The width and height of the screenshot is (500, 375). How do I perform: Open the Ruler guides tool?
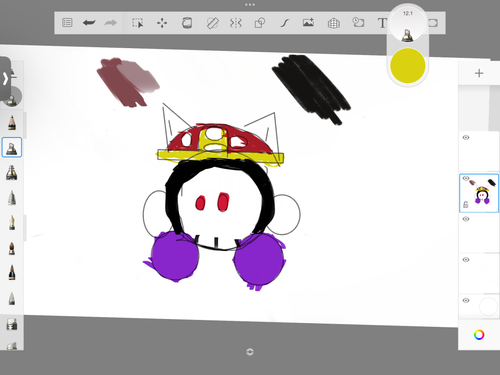tap(212, 23)
